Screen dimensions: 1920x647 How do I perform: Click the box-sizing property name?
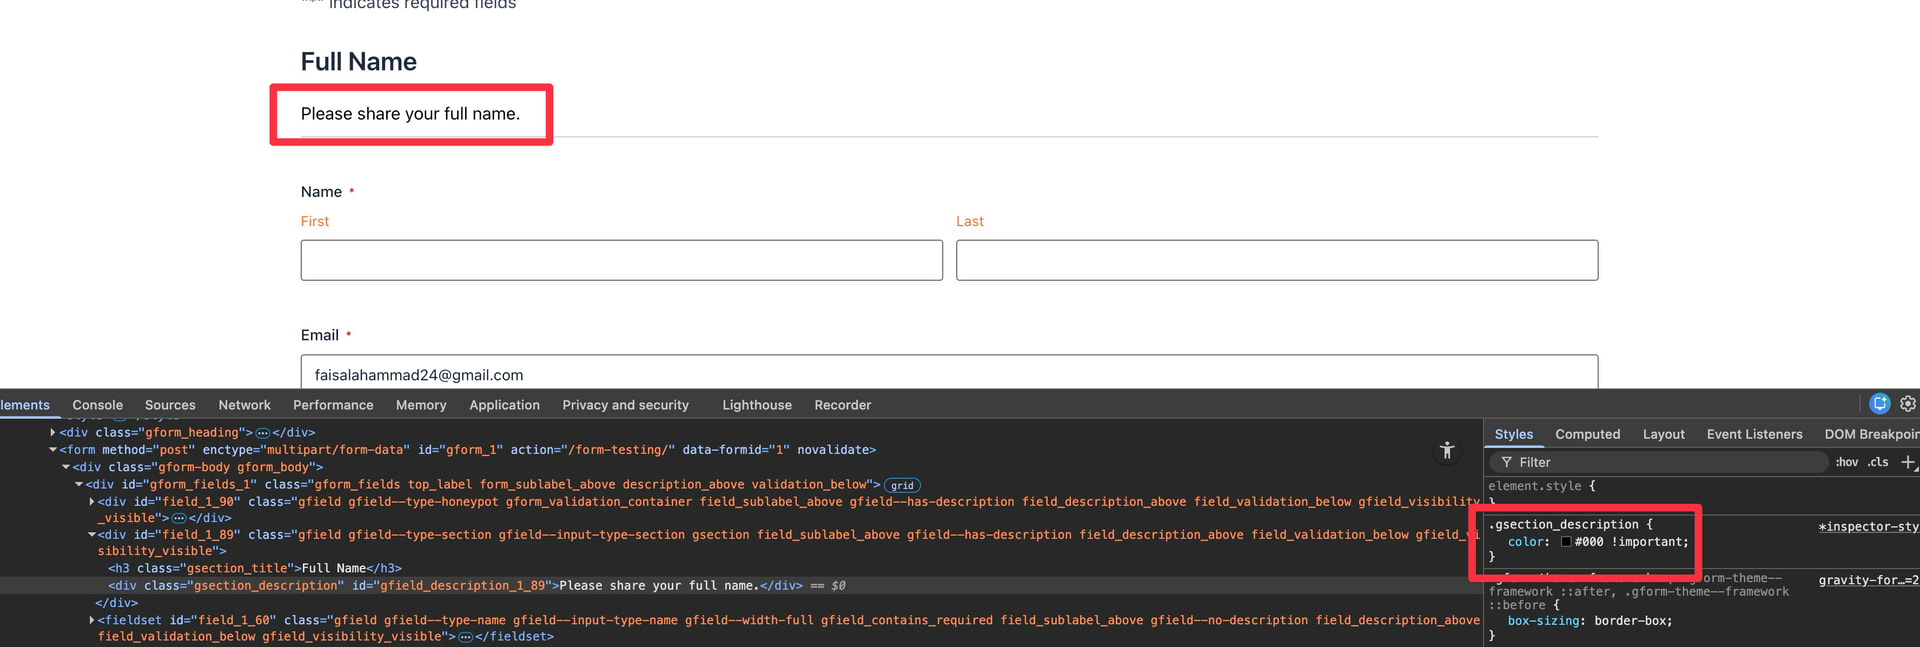1543,621
